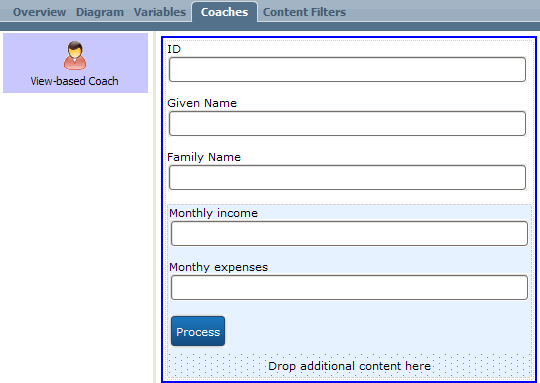Click the Monthy expenses label
Image resolution: width=540 pixels, height=383 pixels.
(x=219, y=267)
